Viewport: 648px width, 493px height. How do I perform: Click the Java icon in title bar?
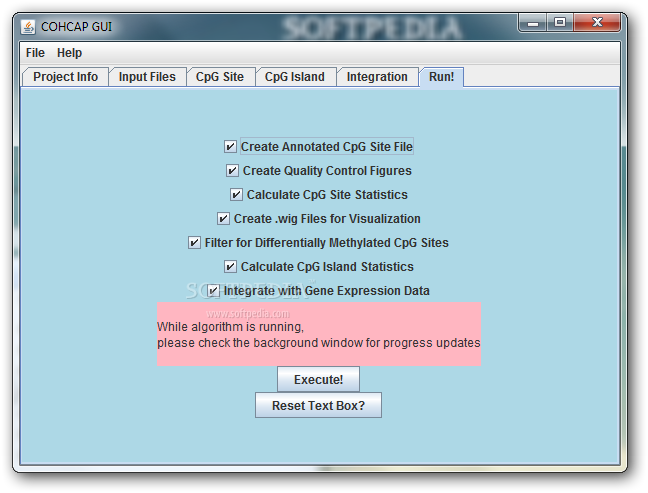[28, 27]
